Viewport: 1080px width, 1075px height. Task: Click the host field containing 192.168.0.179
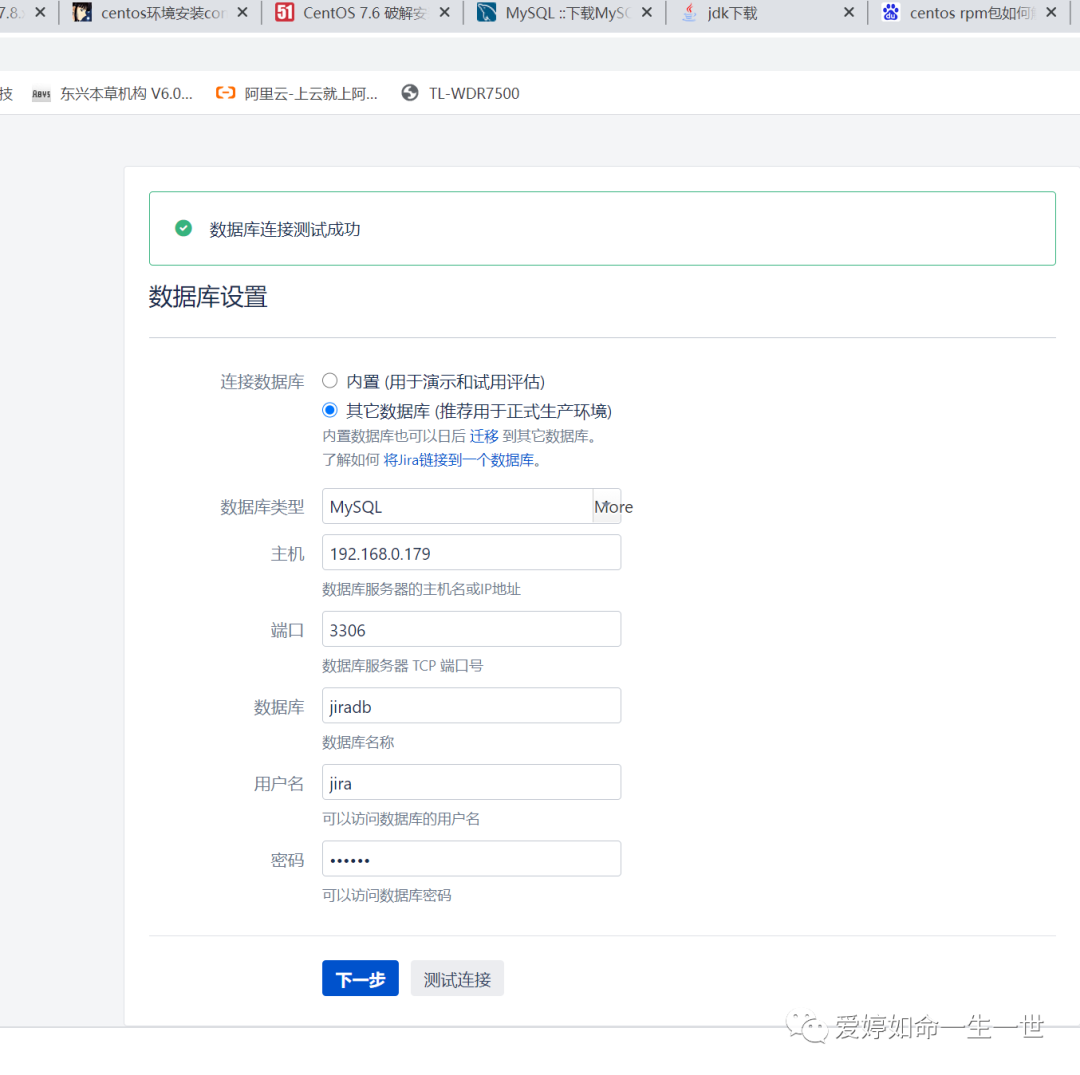point(471,552)
